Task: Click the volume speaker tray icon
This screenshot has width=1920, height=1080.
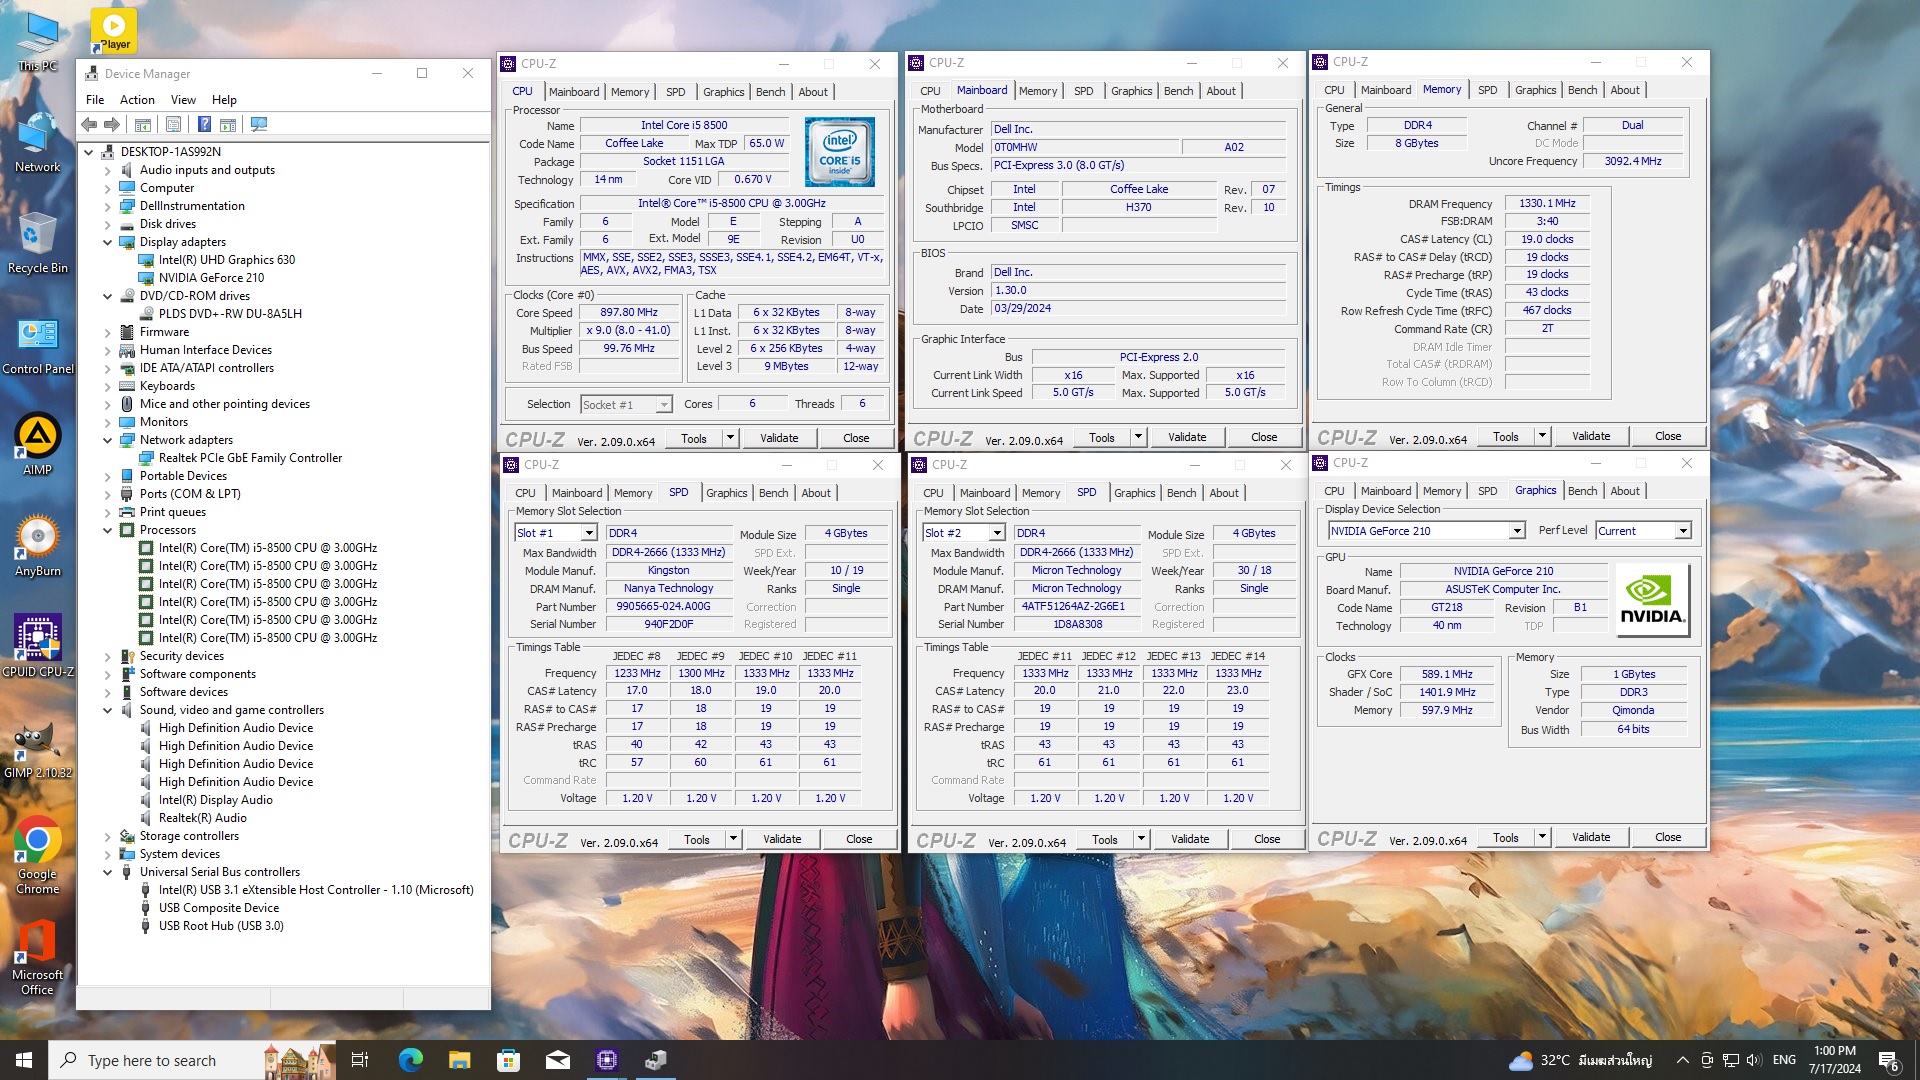Action: [1753, 1060]
